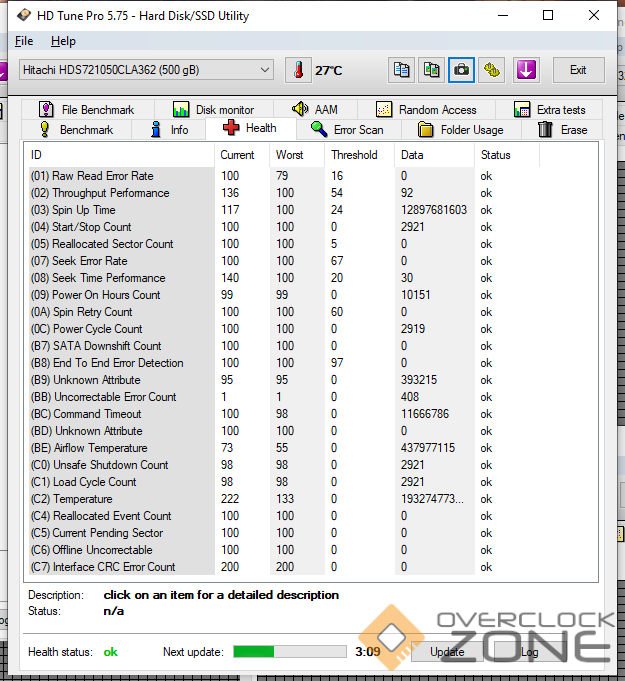The image size is (625, 681).
Task: Select the (BD) Unknown Attribute row
Action: [284, 431]
